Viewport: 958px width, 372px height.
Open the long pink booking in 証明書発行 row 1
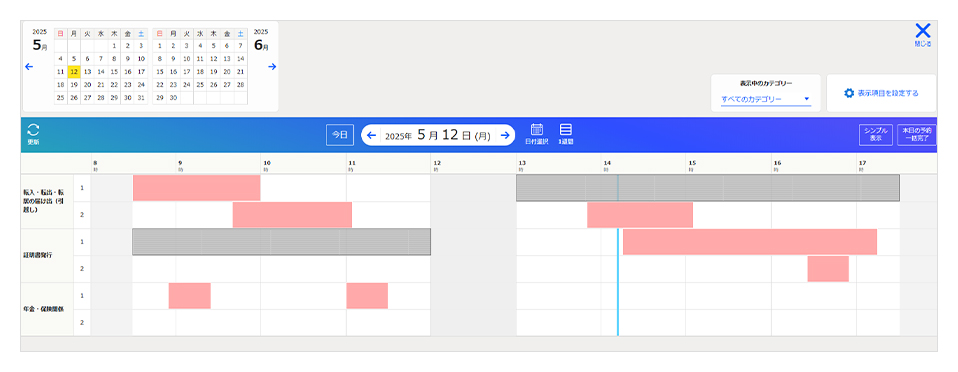pyautogui.click(x=750, y=242)
